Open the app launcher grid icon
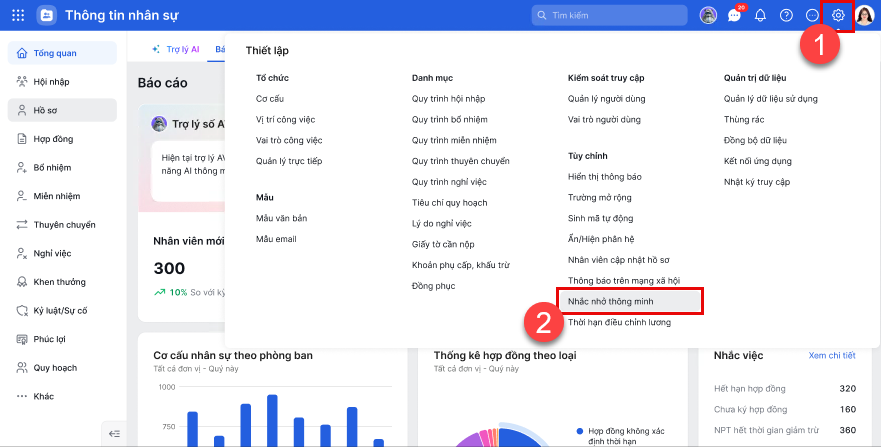881x447 pixels. 18,15
